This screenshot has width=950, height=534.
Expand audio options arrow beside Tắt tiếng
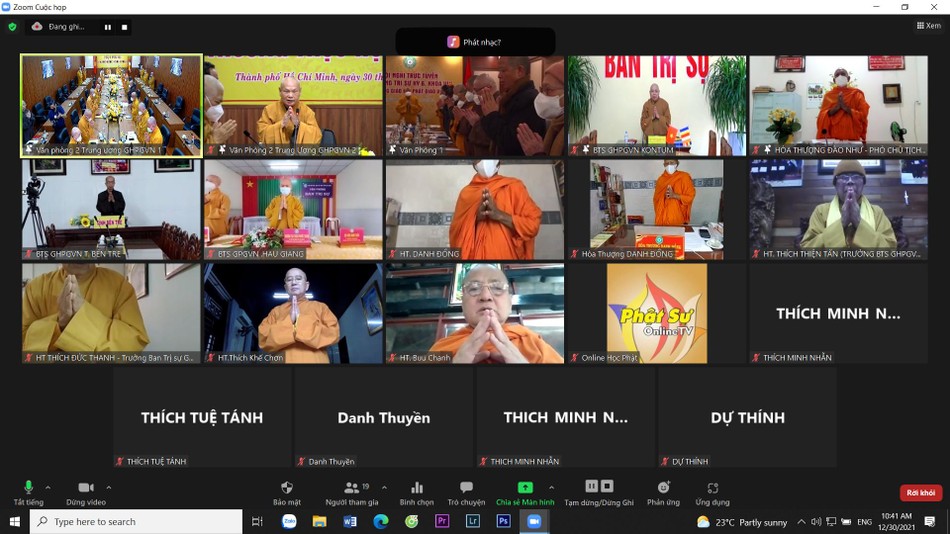coord(48,488)
